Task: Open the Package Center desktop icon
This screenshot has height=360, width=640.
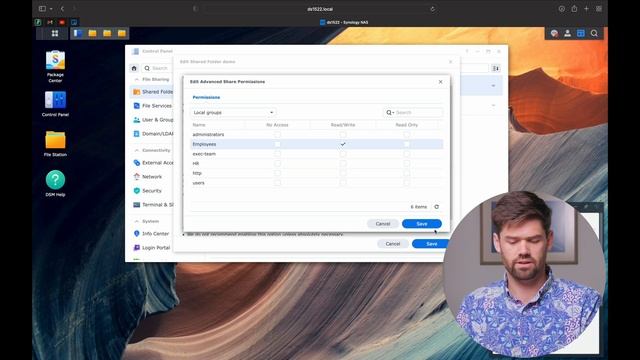Action: pyautogui.click(x=55, y=66)
